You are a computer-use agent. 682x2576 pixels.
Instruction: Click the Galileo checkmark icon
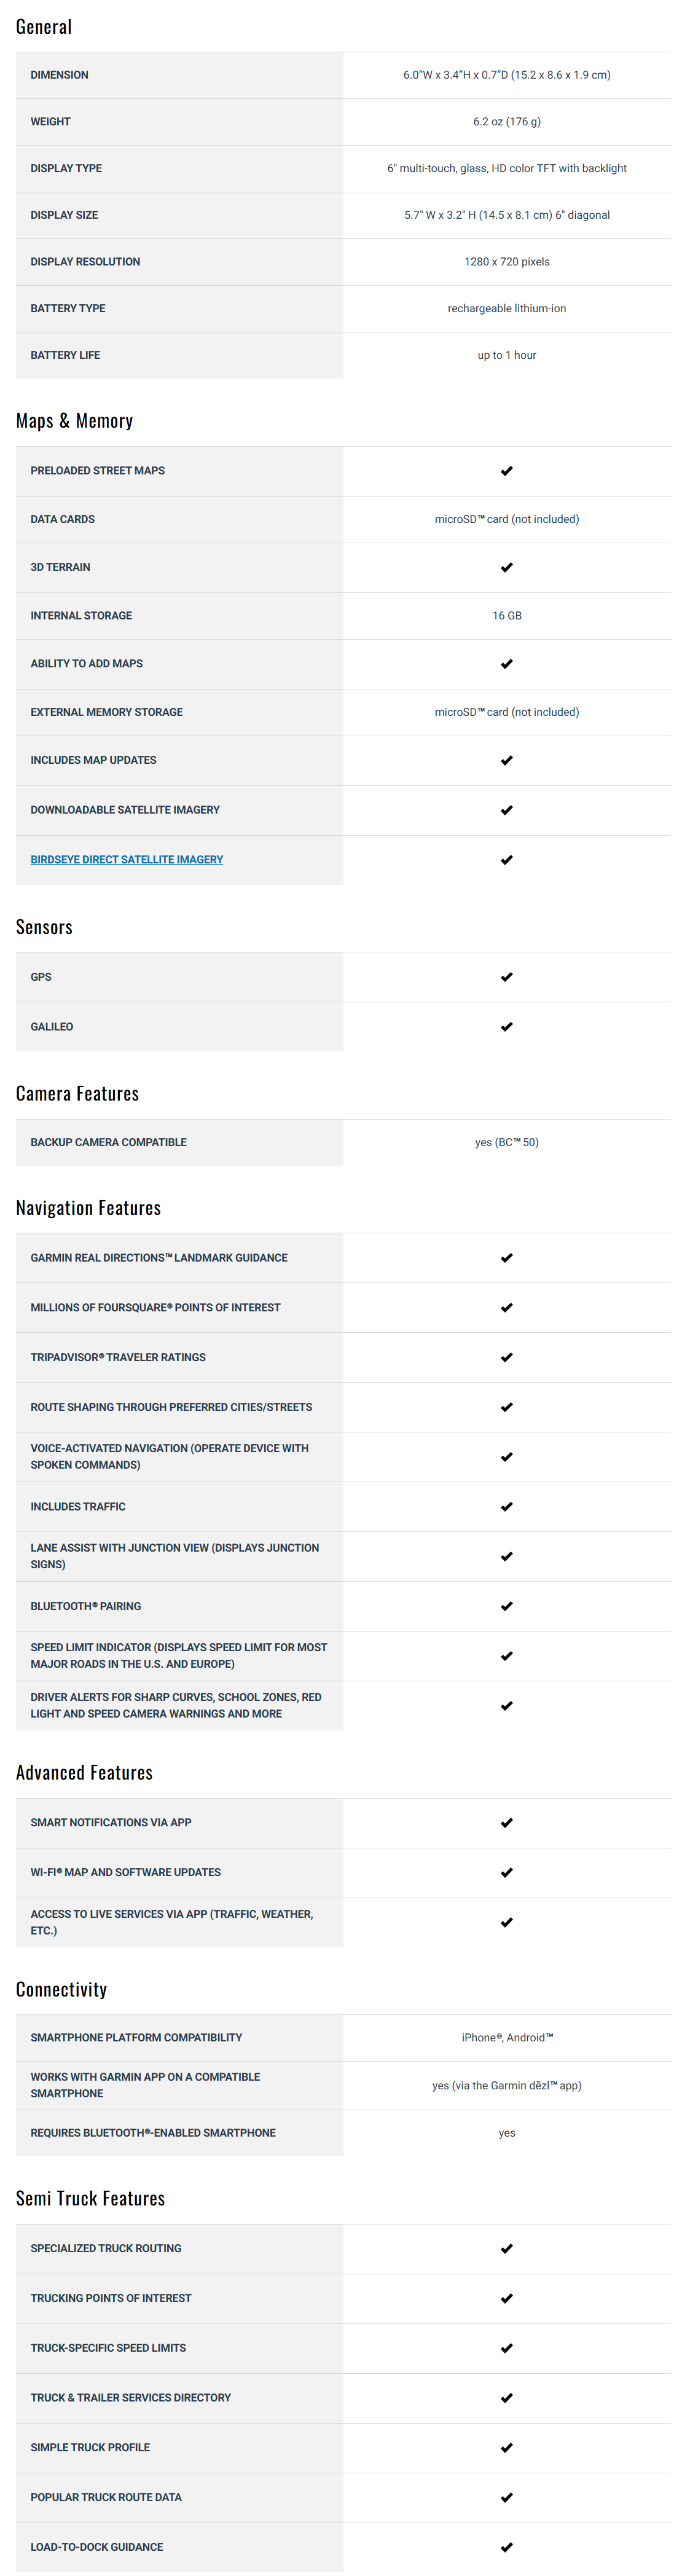click(507, 1026)
